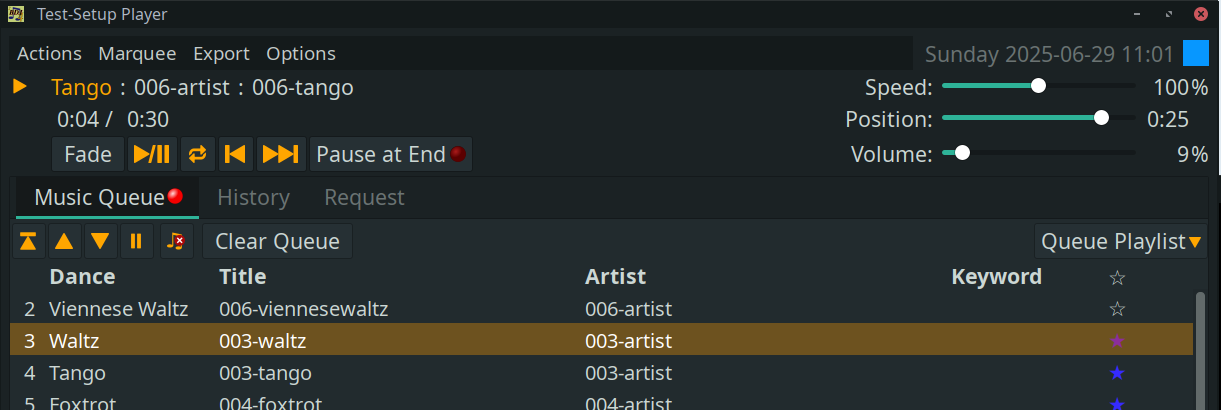Image resolution: width=1221 pixels, height=410 pixels.
Task: Move selected queue song down
Action: point(100,241)
